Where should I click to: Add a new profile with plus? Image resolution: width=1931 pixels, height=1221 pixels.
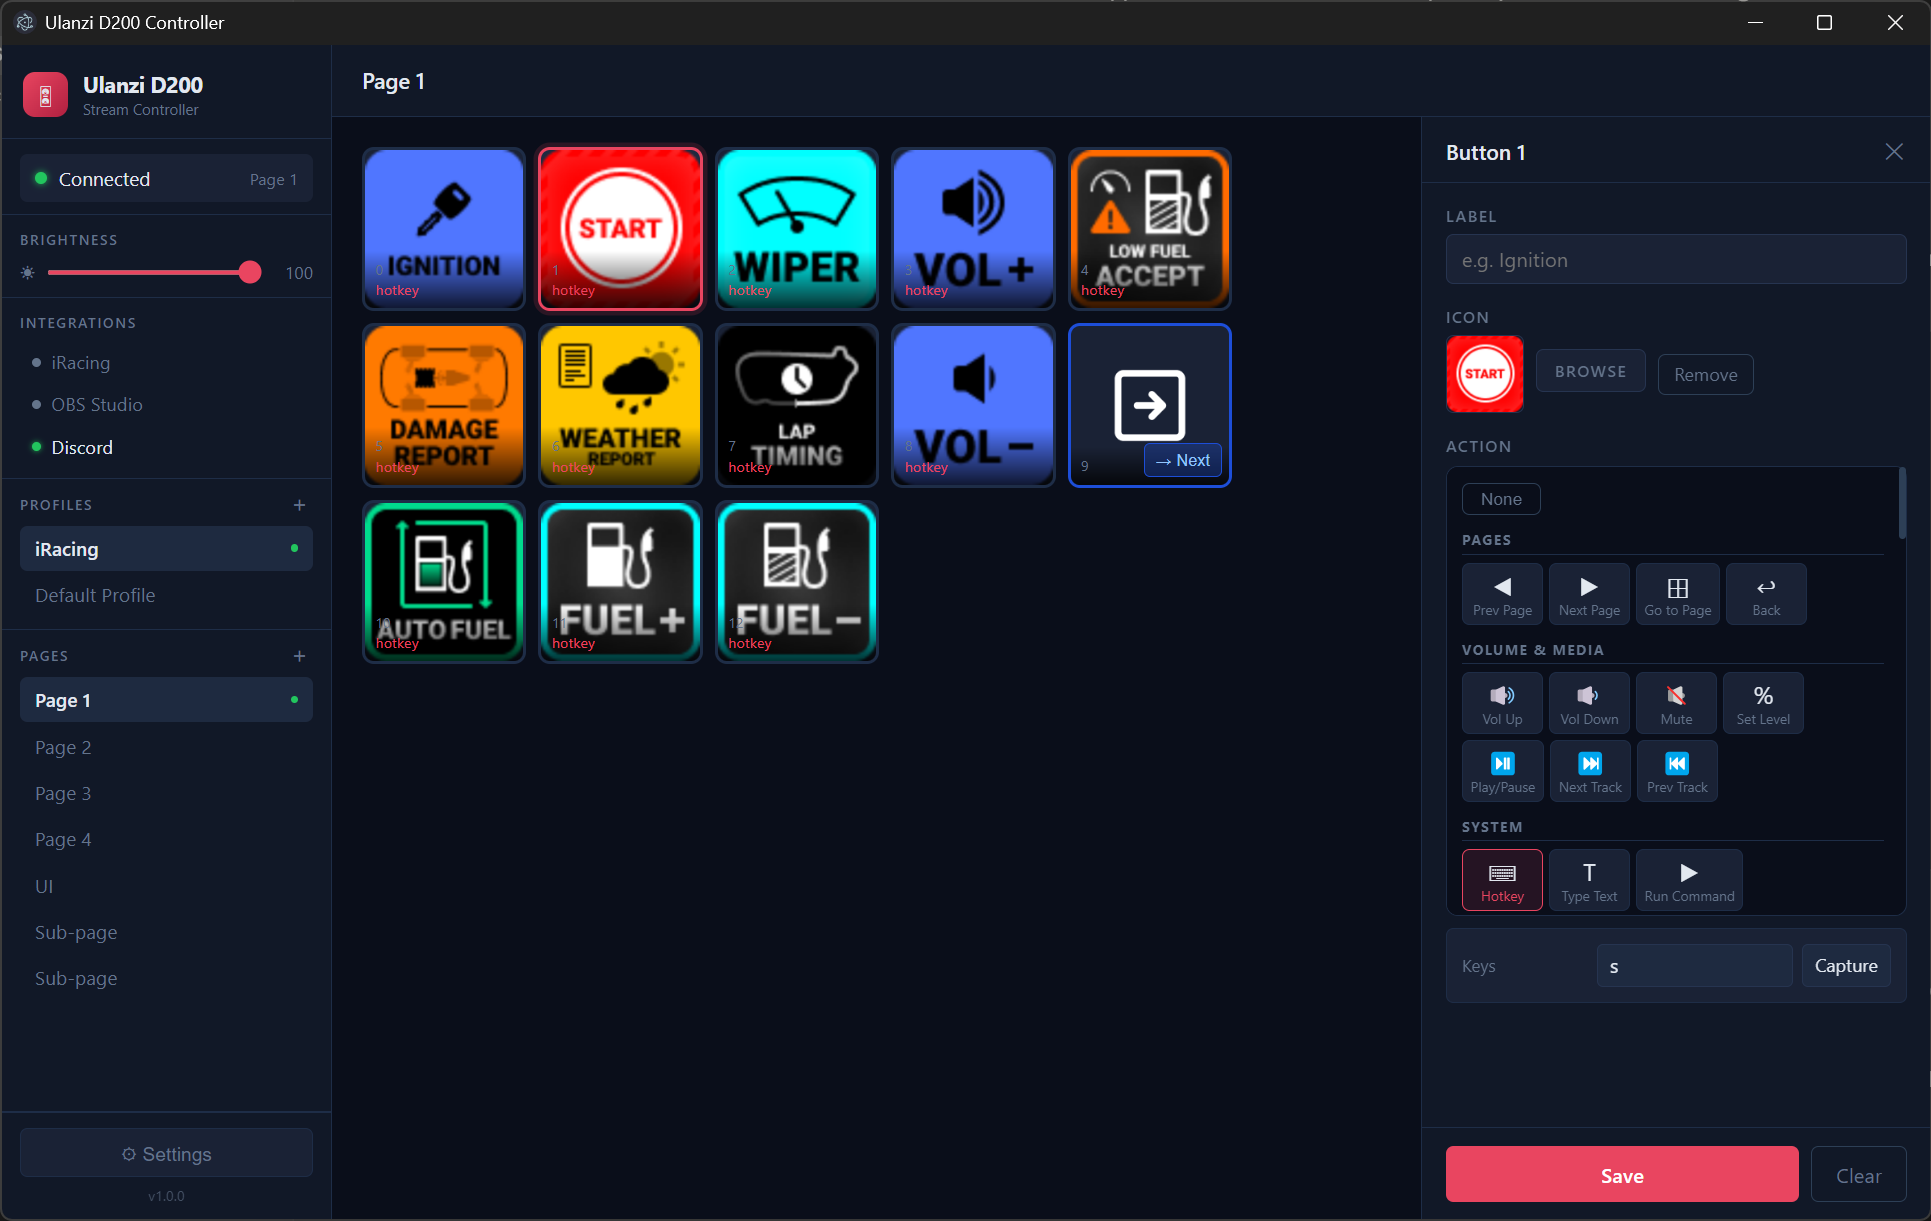click(299, 505)
